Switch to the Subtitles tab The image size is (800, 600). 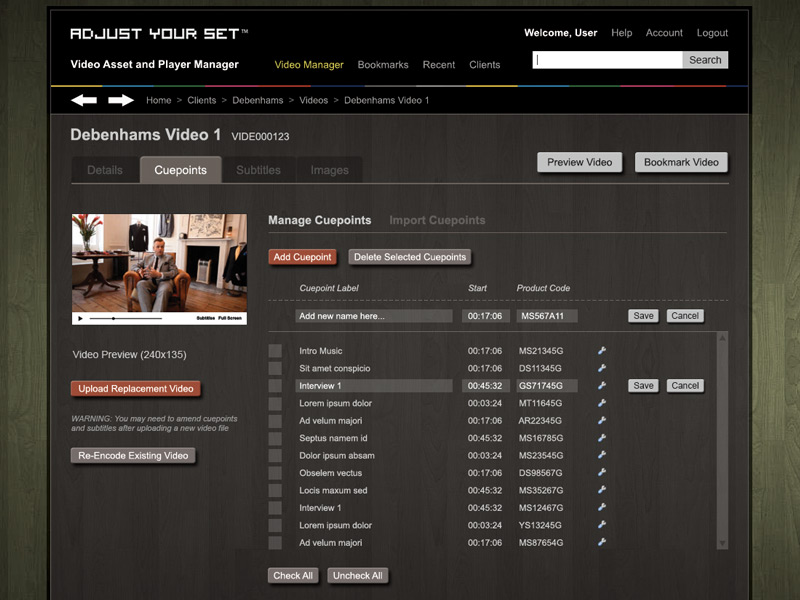coord(258,170)
